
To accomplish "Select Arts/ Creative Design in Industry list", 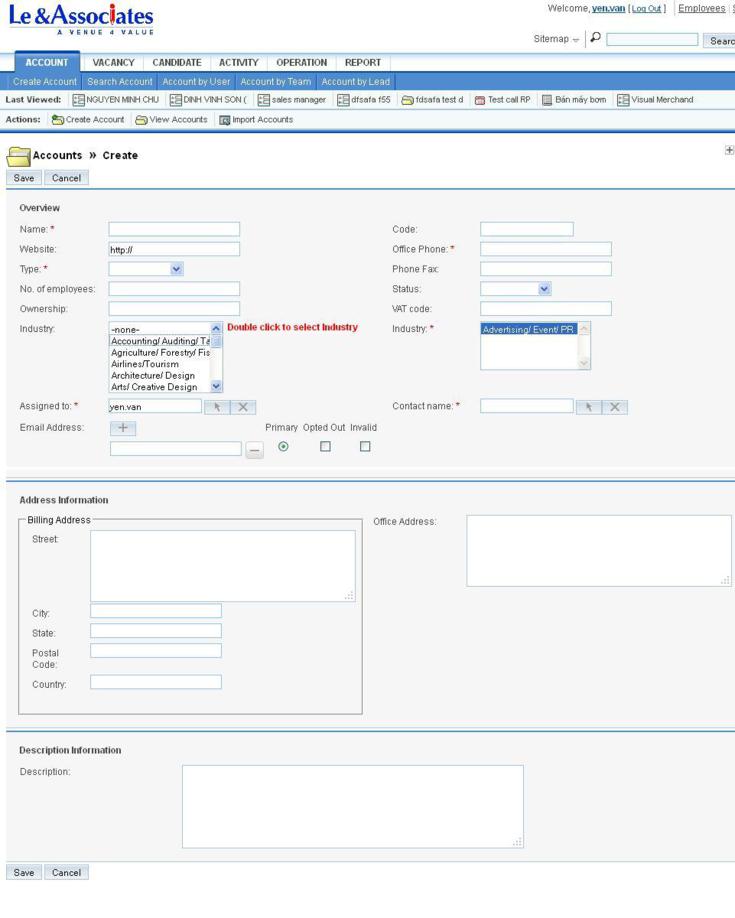I will tap(159, 387).
